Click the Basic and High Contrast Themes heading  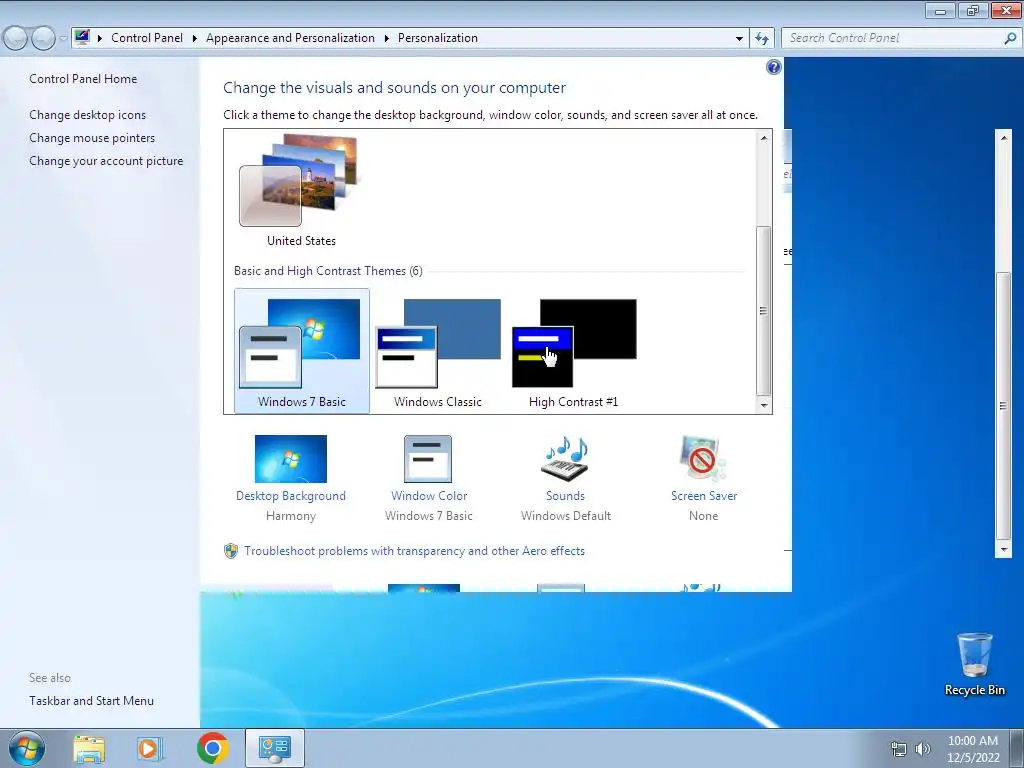pyautogui.click(x=328, y=271)
